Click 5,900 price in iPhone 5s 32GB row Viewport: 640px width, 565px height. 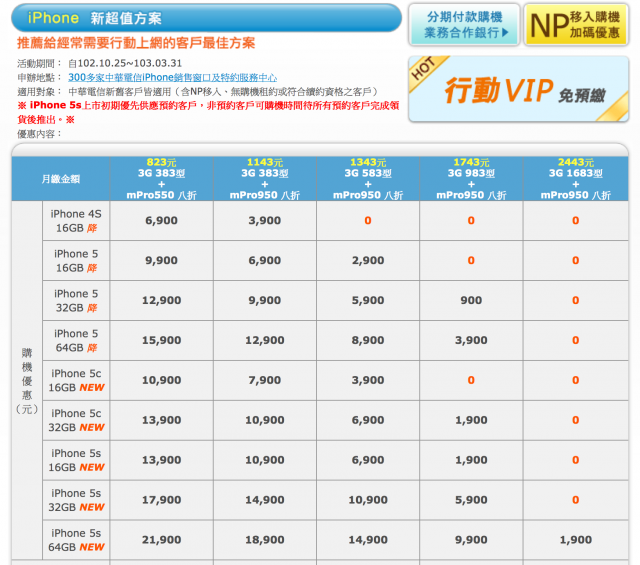[x=471, y=500]
